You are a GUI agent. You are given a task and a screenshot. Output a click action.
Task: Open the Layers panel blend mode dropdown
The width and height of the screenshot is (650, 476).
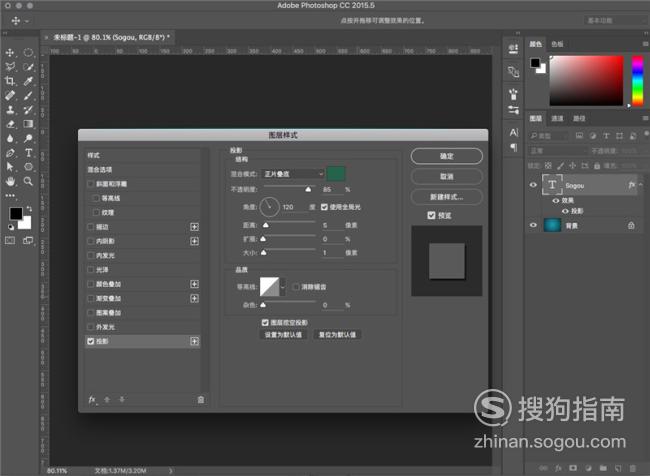[558, 151]
